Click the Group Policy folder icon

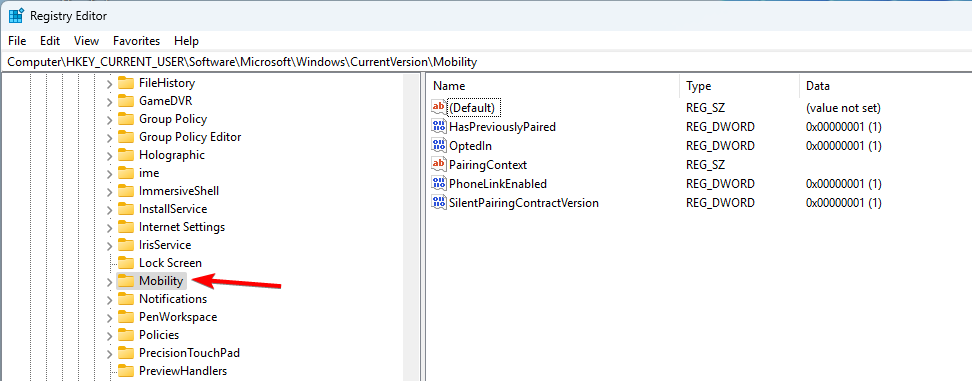click(126, 119)
